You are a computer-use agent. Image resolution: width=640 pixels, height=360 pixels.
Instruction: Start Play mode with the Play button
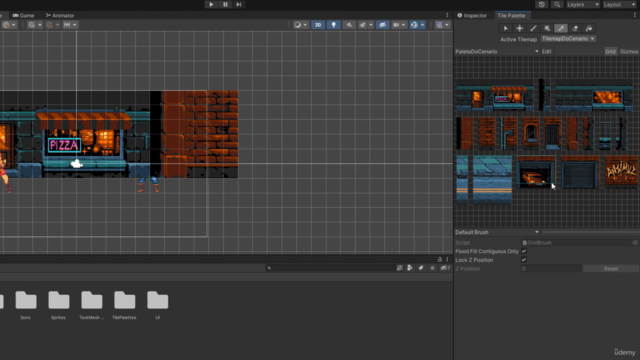pos(211,4)
